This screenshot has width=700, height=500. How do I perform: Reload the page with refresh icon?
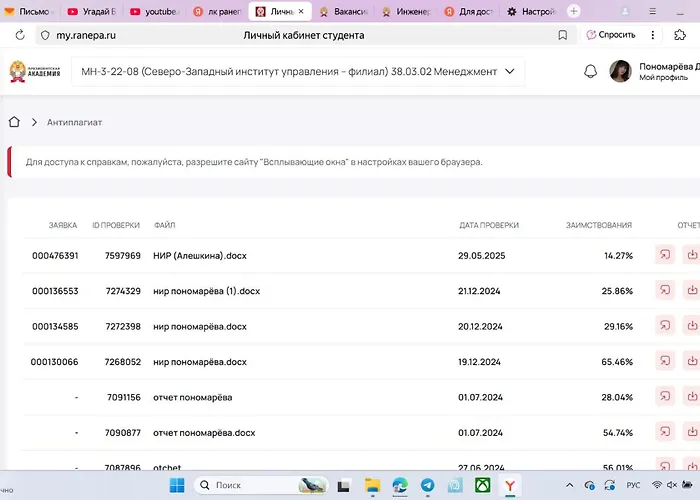click(20, 35)
